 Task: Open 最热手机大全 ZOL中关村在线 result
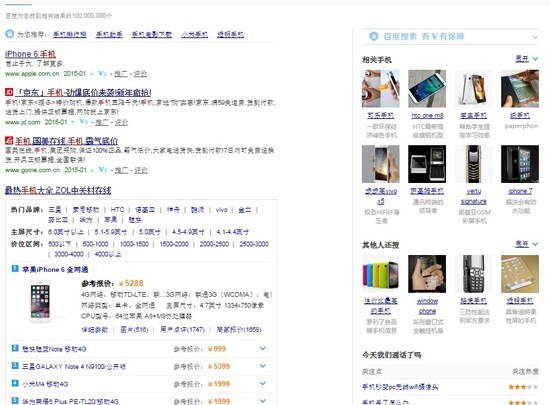(x=58, y=190)
